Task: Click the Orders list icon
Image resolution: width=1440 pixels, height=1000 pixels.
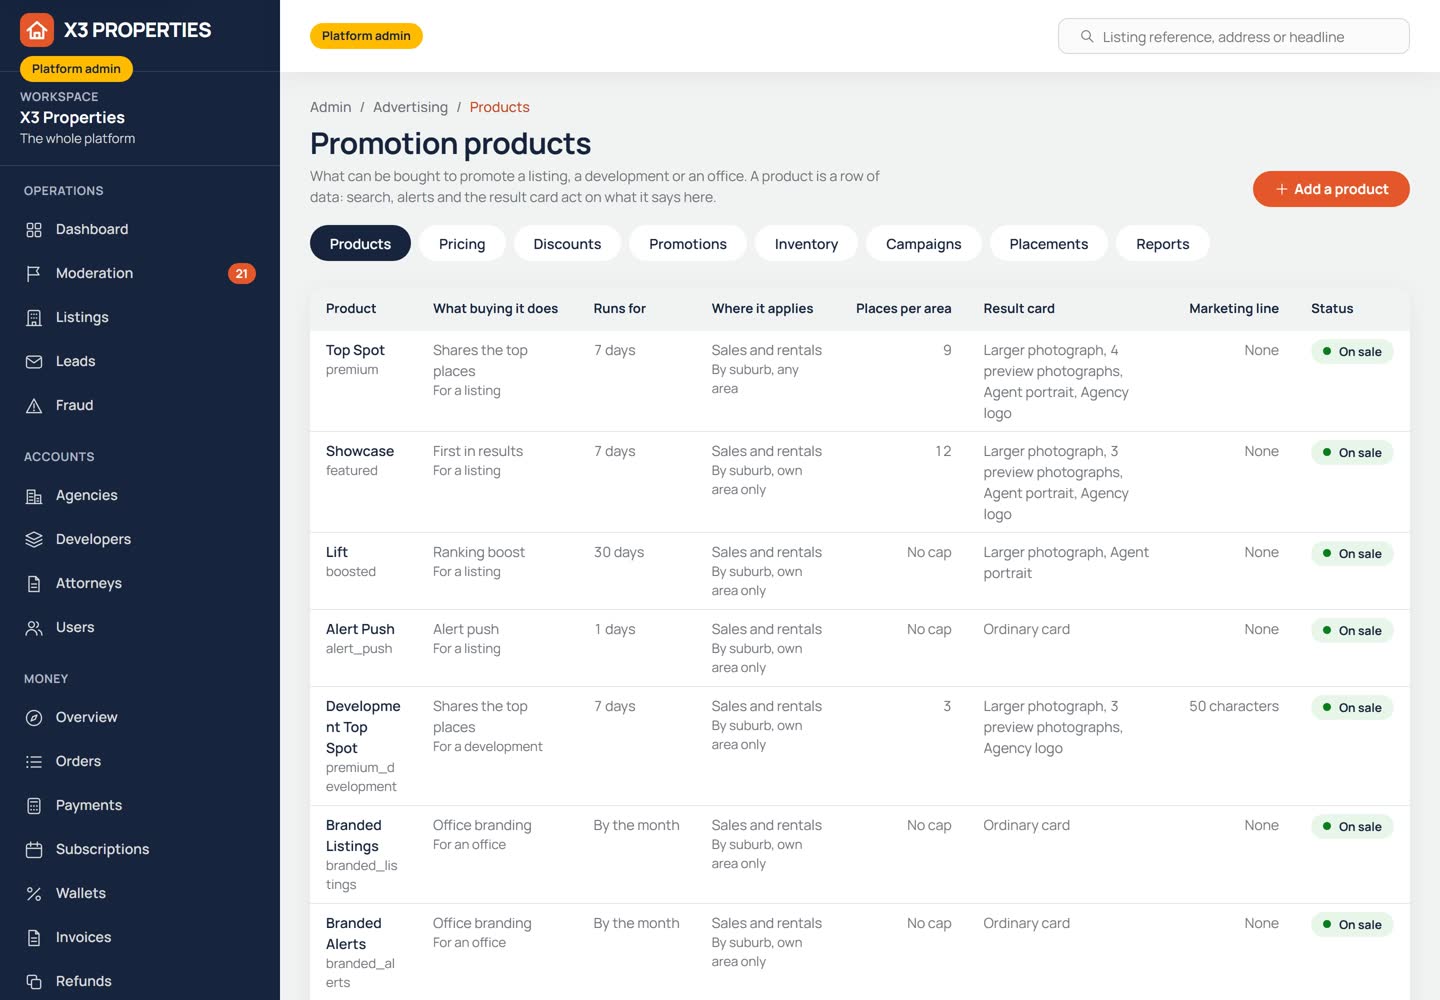Action: [x=34, y=762]
